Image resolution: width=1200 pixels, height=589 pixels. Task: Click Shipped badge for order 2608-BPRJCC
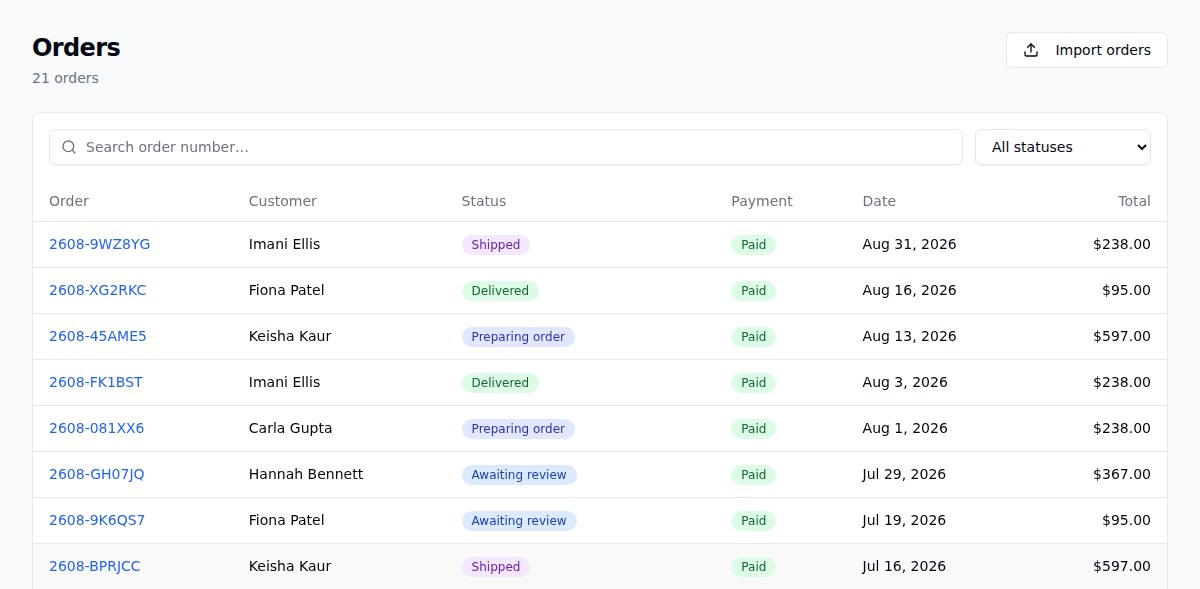click(x=496, y=567)
